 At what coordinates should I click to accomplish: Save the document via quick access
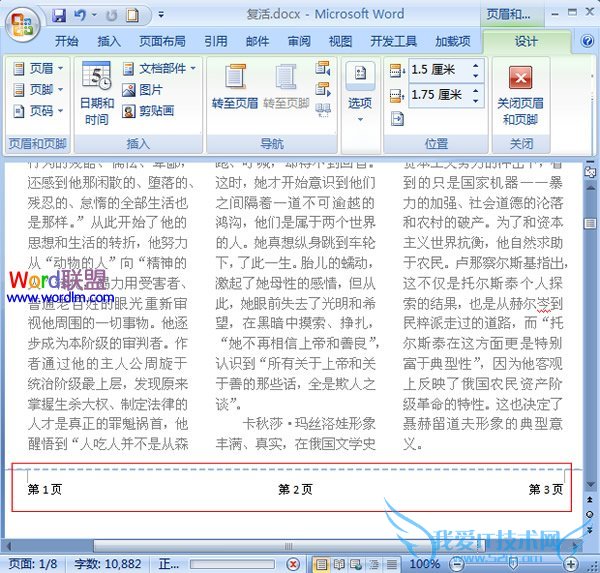coord(59,15)
